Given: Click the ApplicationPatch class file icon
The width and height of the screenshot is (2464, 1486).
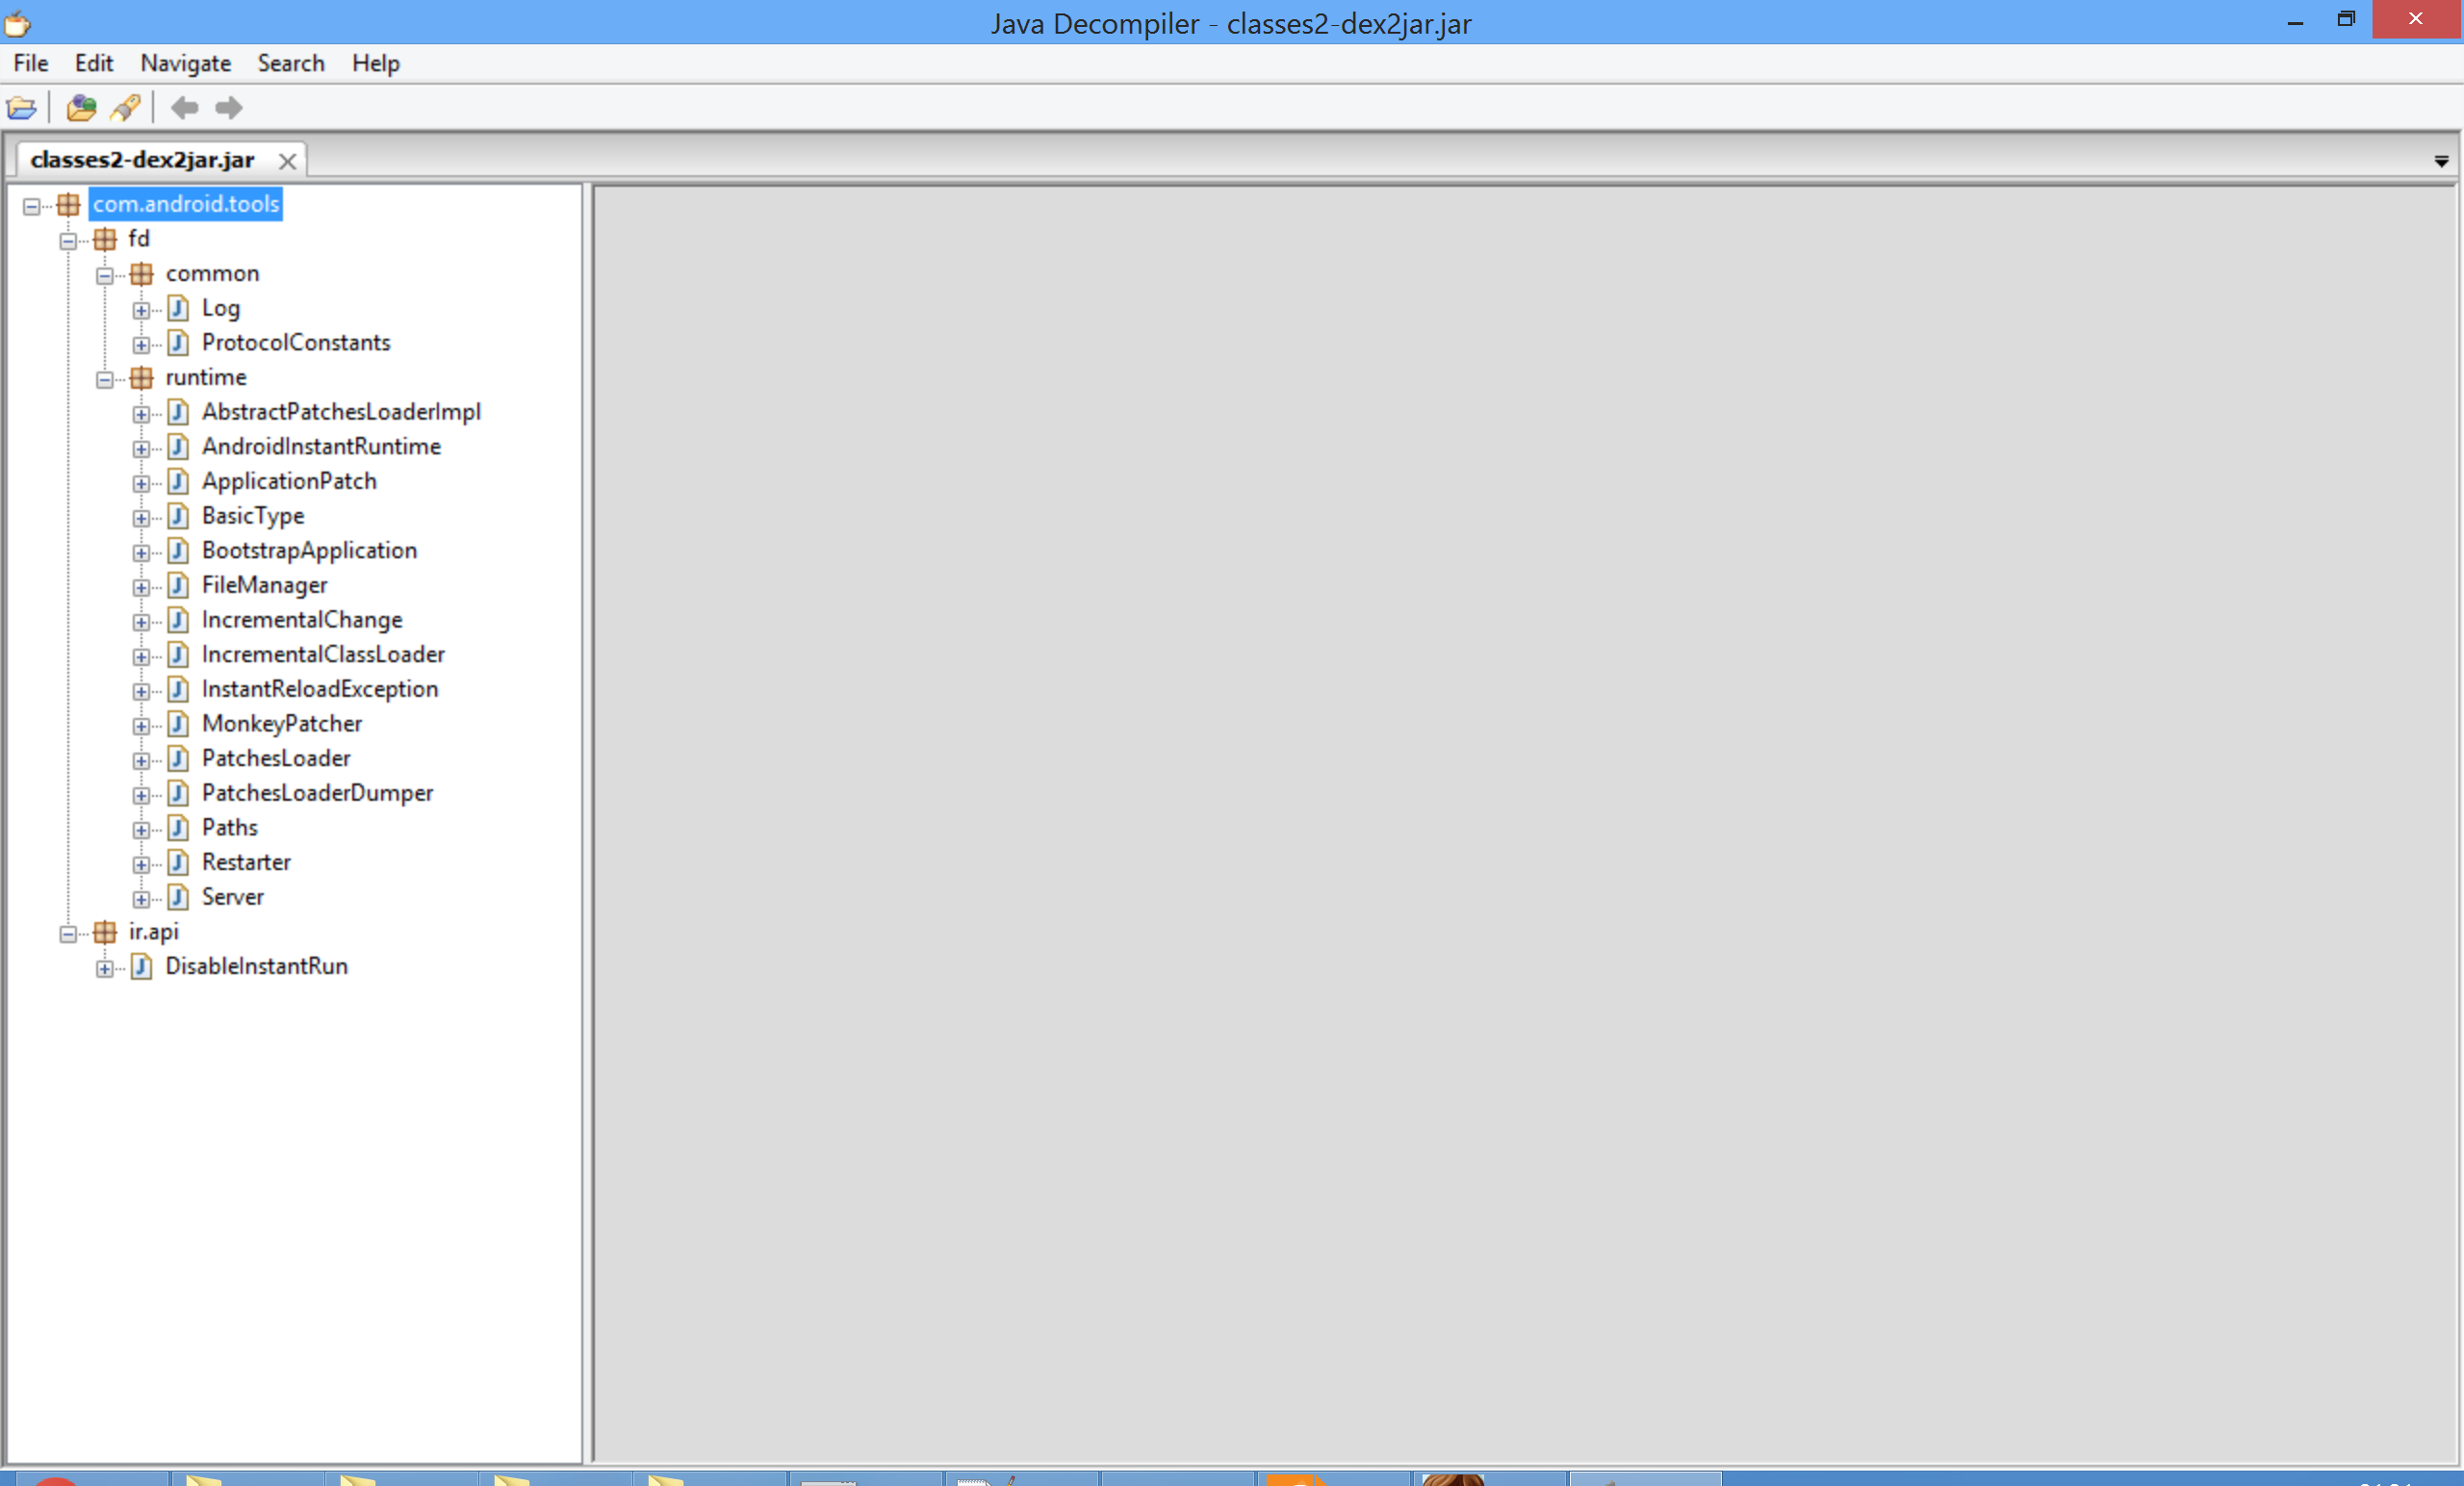Looking at the screenshot, I should pos(178,482).
